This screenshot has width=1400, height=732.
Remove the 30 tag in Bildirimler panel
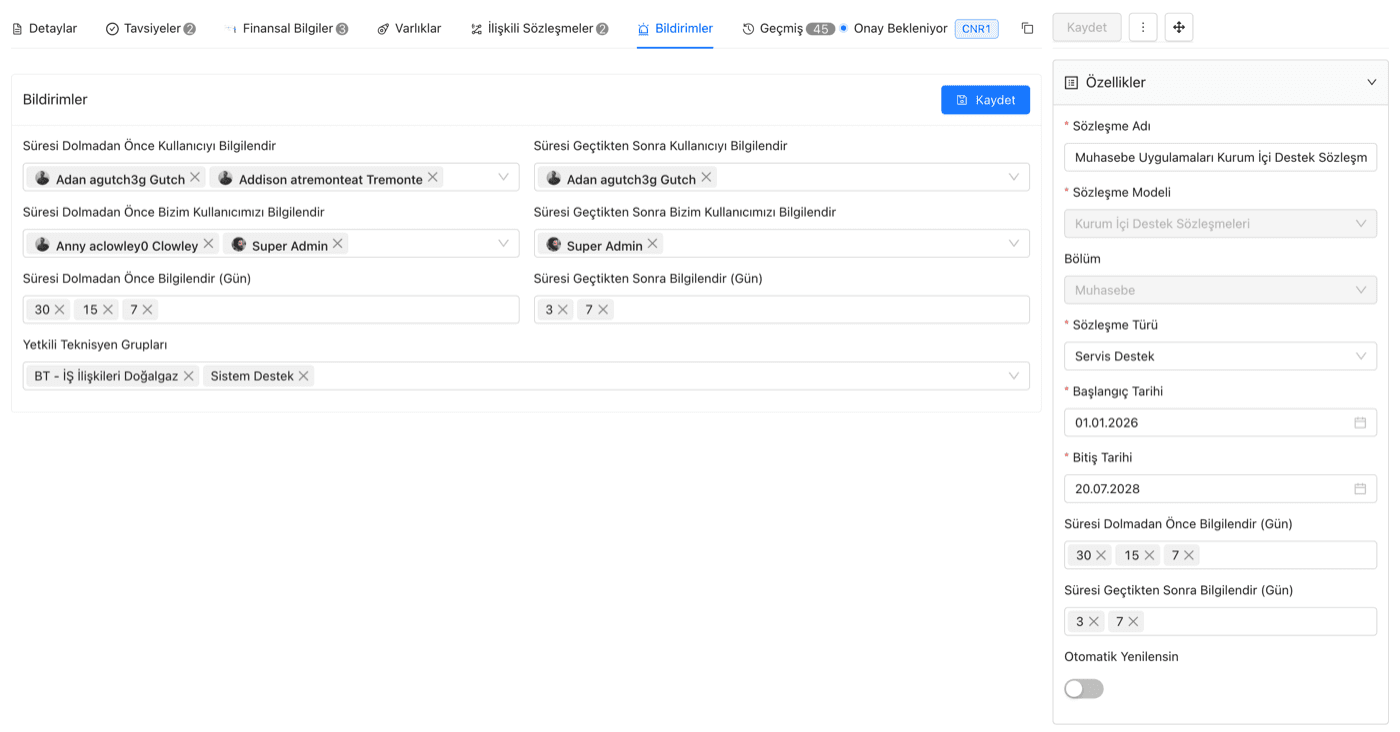tap(60, 310)
